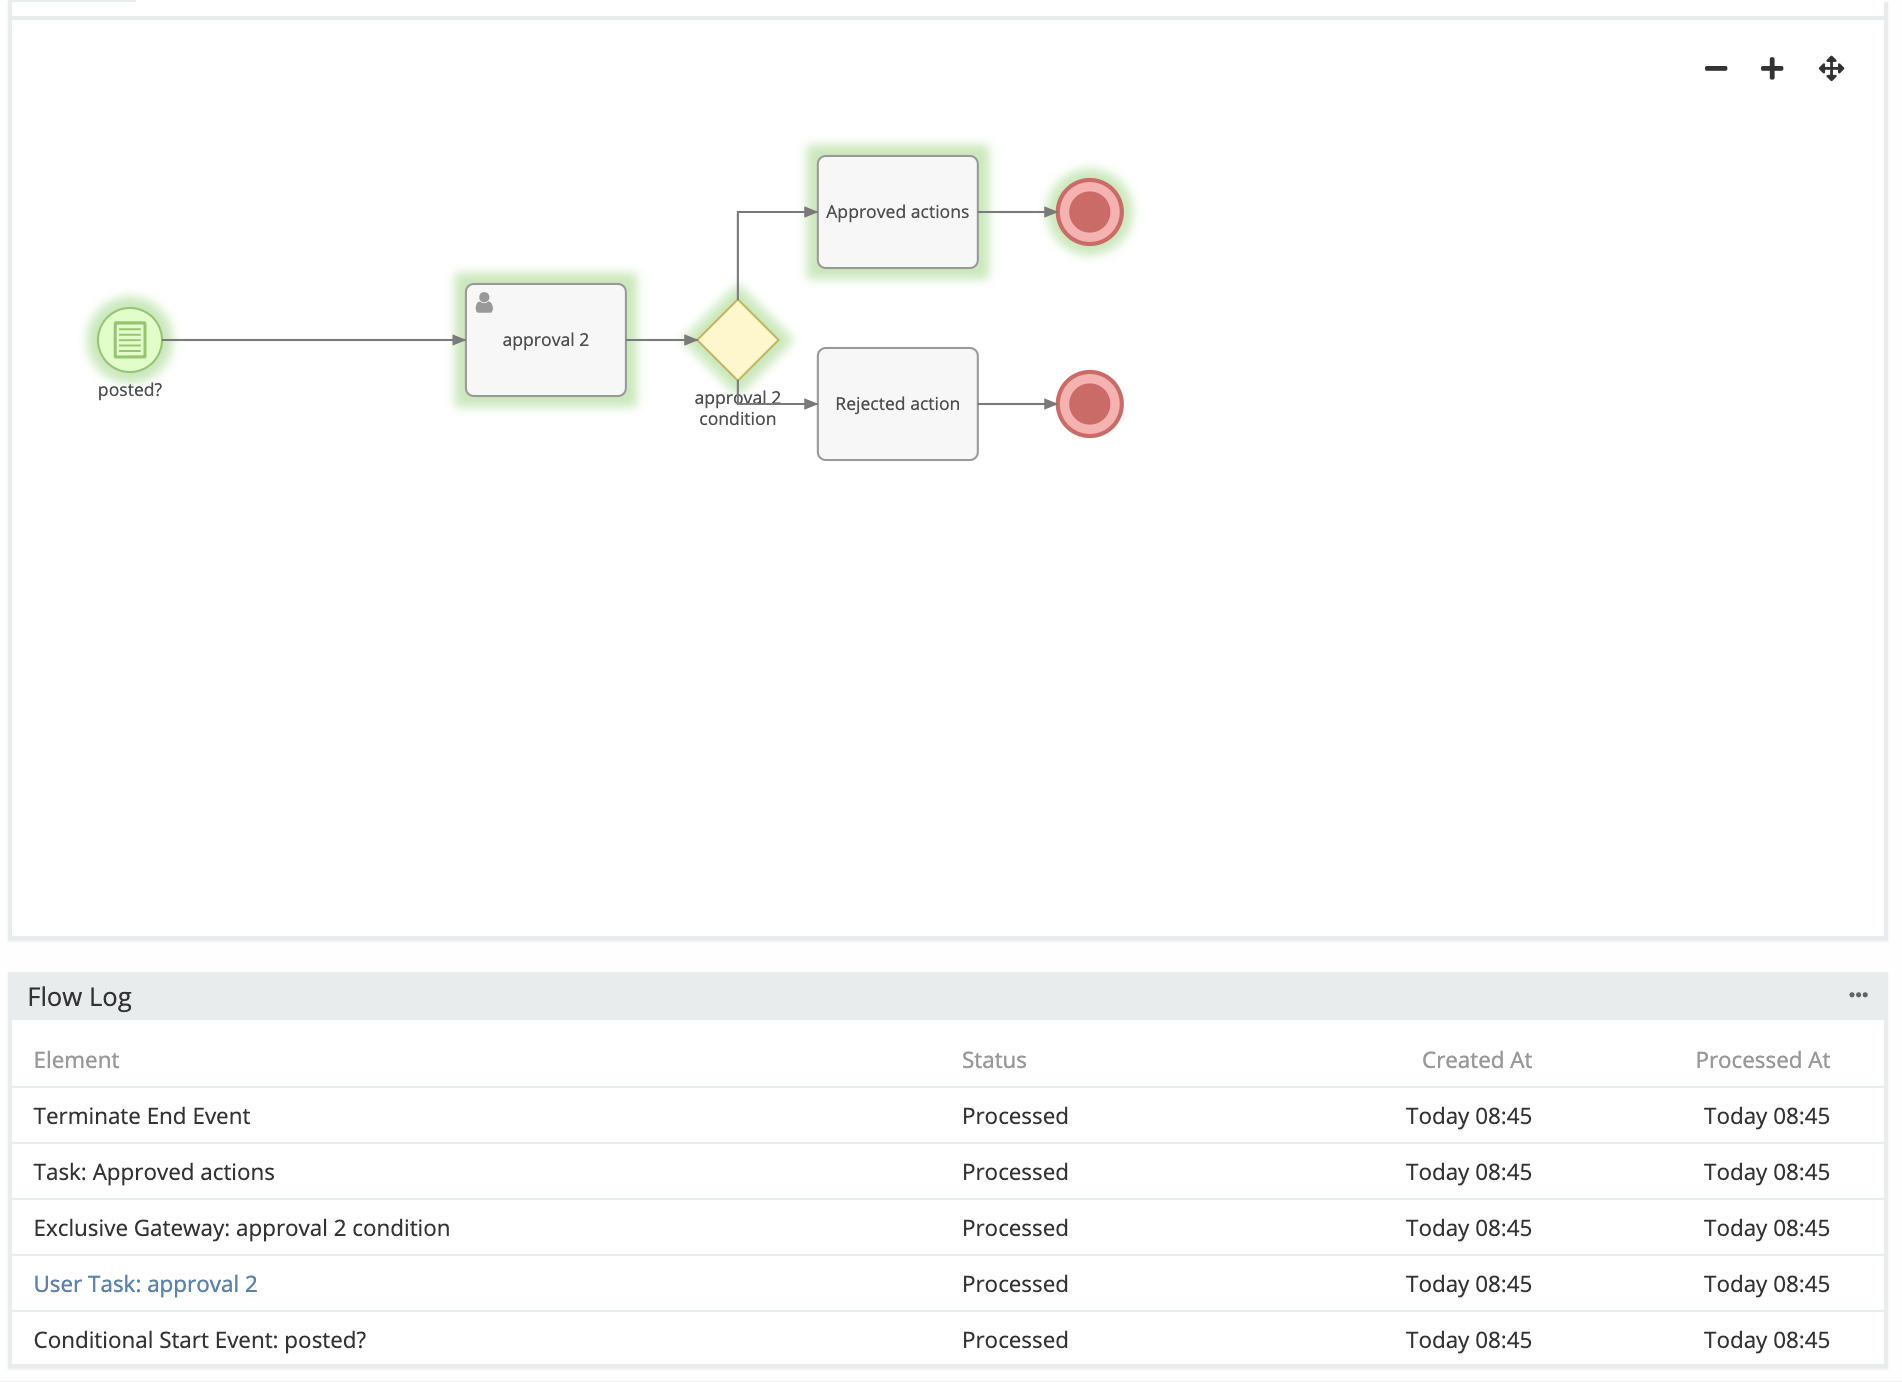1902x1382 pixels.
Task: Open the Flow Log three-dot options menu
Action: pyautogui.click(x=1858, y=995)
